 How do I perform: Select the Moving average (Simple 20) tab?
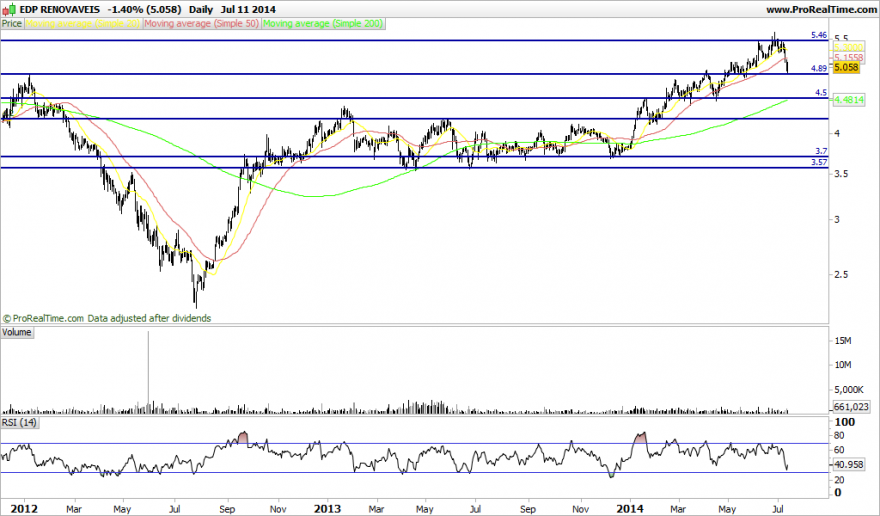83,24
